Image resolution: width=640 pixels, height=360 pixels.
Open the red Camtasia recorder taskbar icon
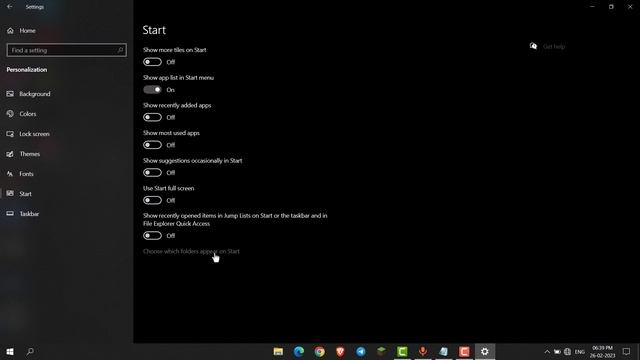pyautogui.click(x=464, y=351)
